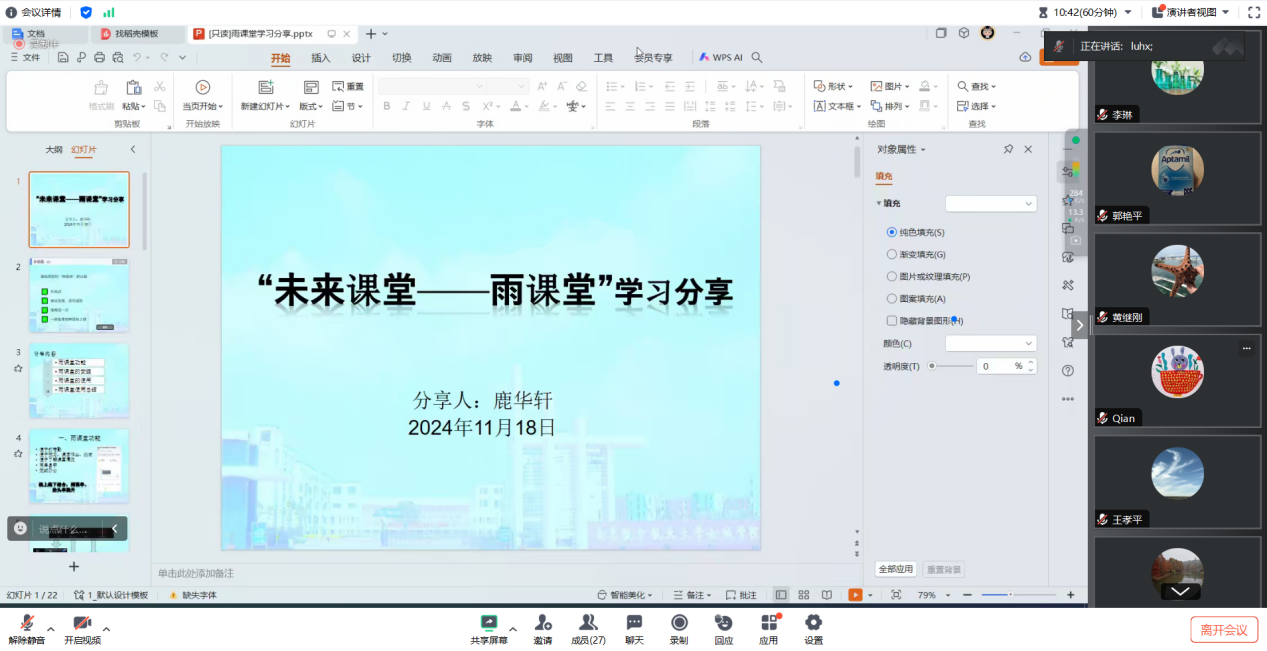Screen dimensions: 1267x651
Task: Pin the 对象属性 panel with pushpin icon
Action: click(1008, 149)
